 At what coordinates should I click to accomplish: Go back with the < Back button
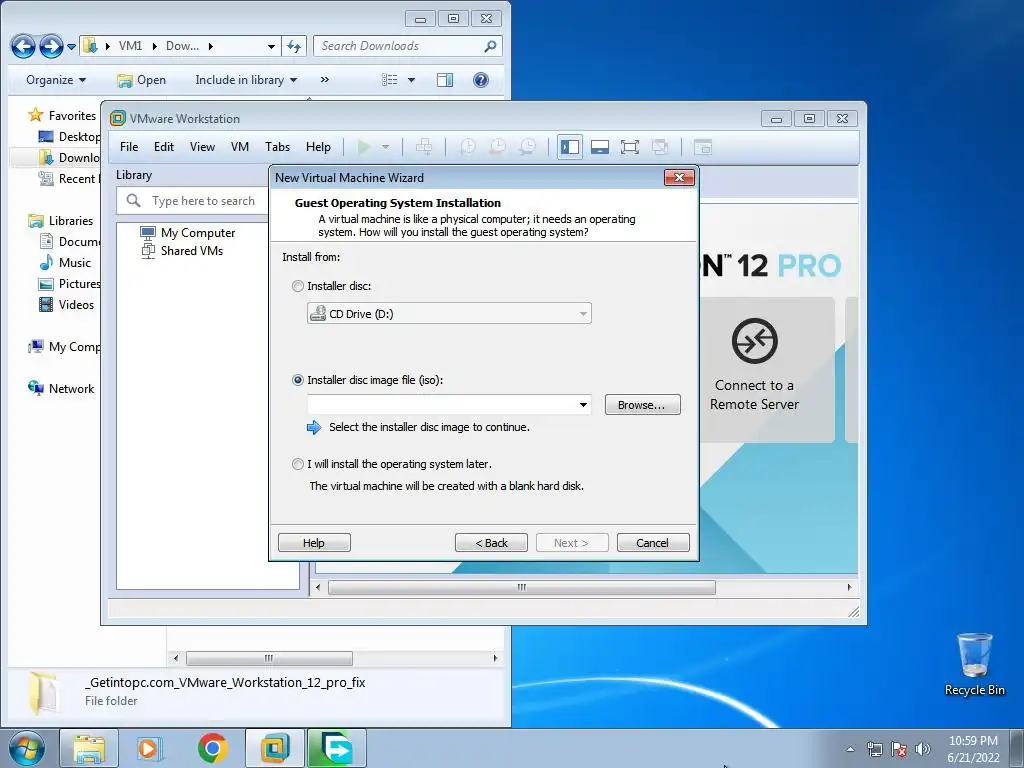coord(491,543)
